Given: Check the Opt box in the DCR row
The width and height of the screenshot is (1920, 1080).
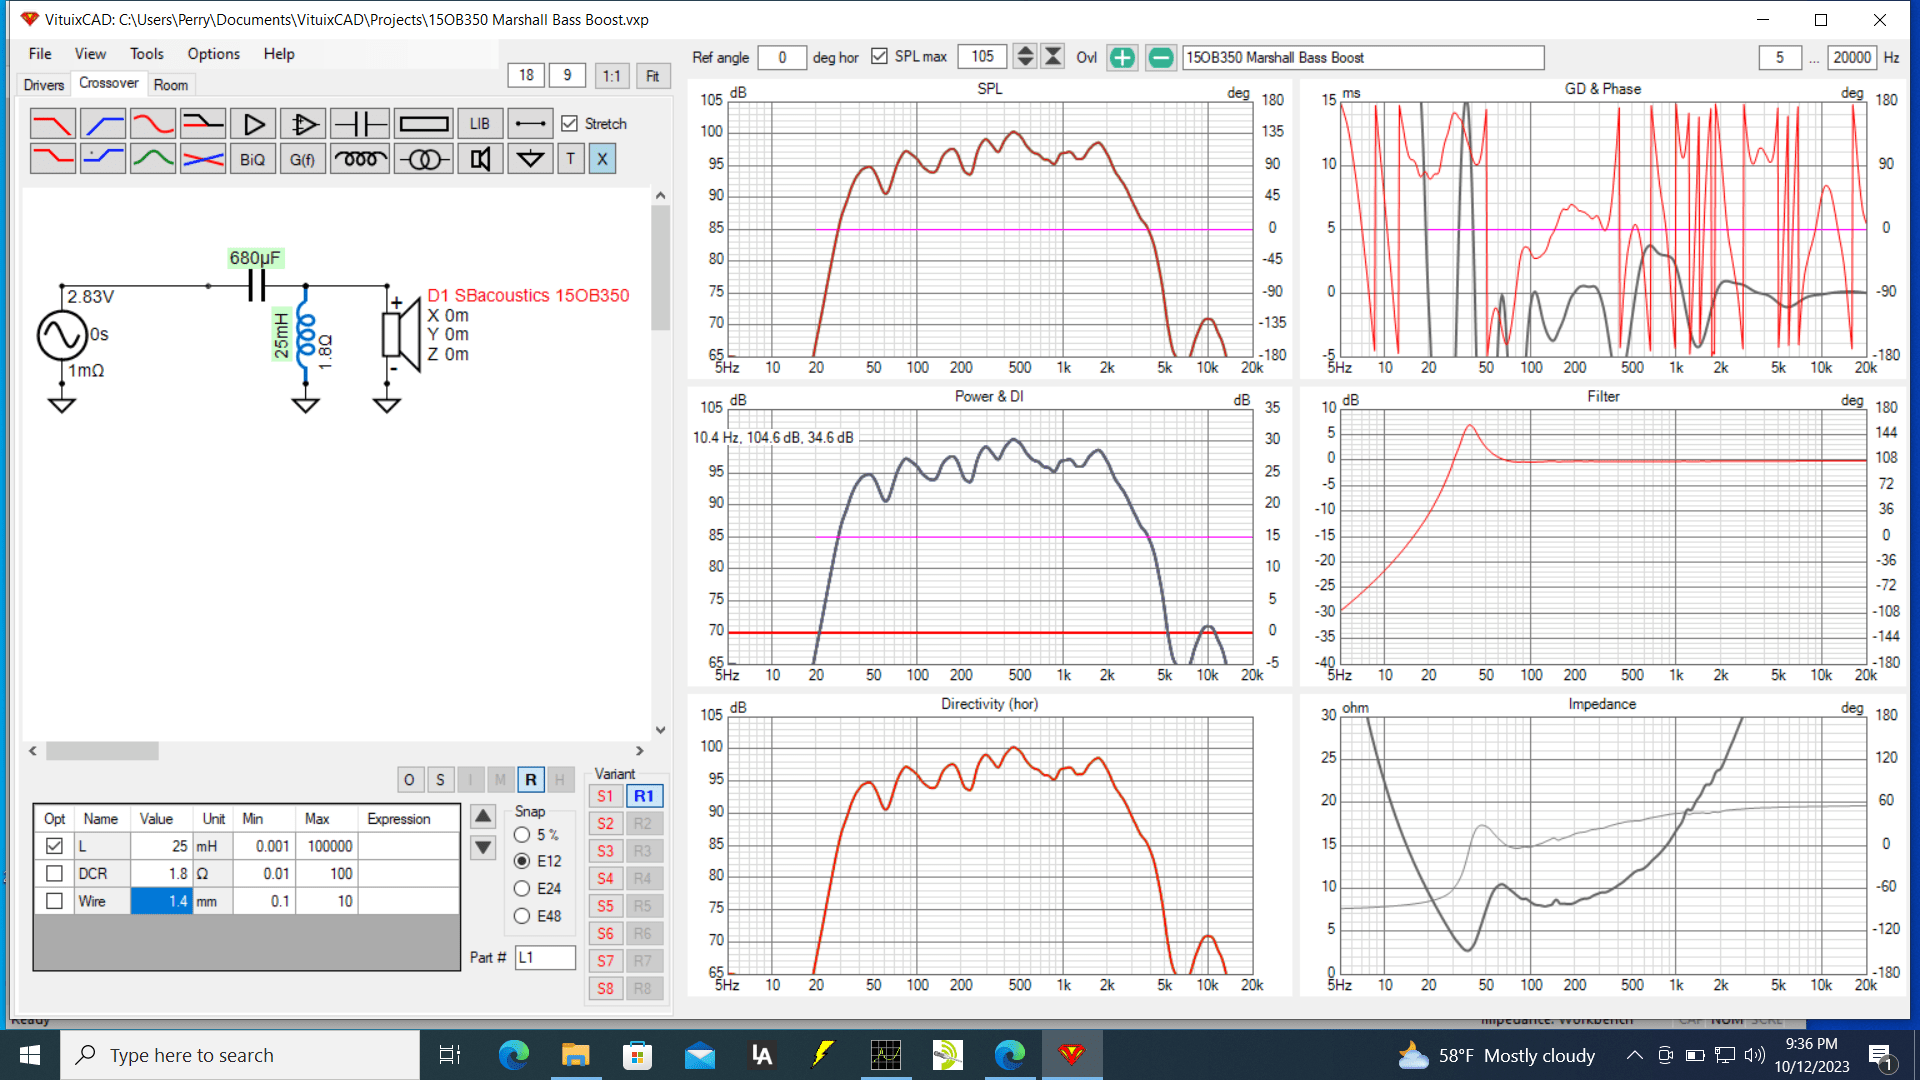Looking at the screenshot, I should tap(54, 873).
